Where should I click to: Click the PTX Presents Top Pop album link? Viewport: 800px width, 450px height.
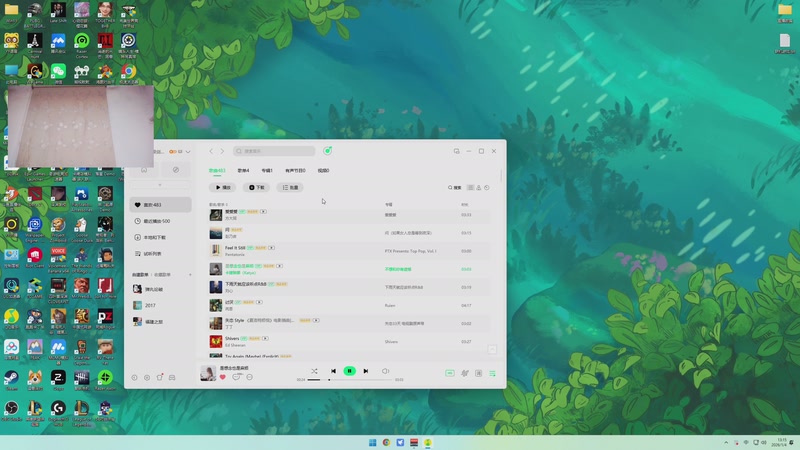click(410, 251)
